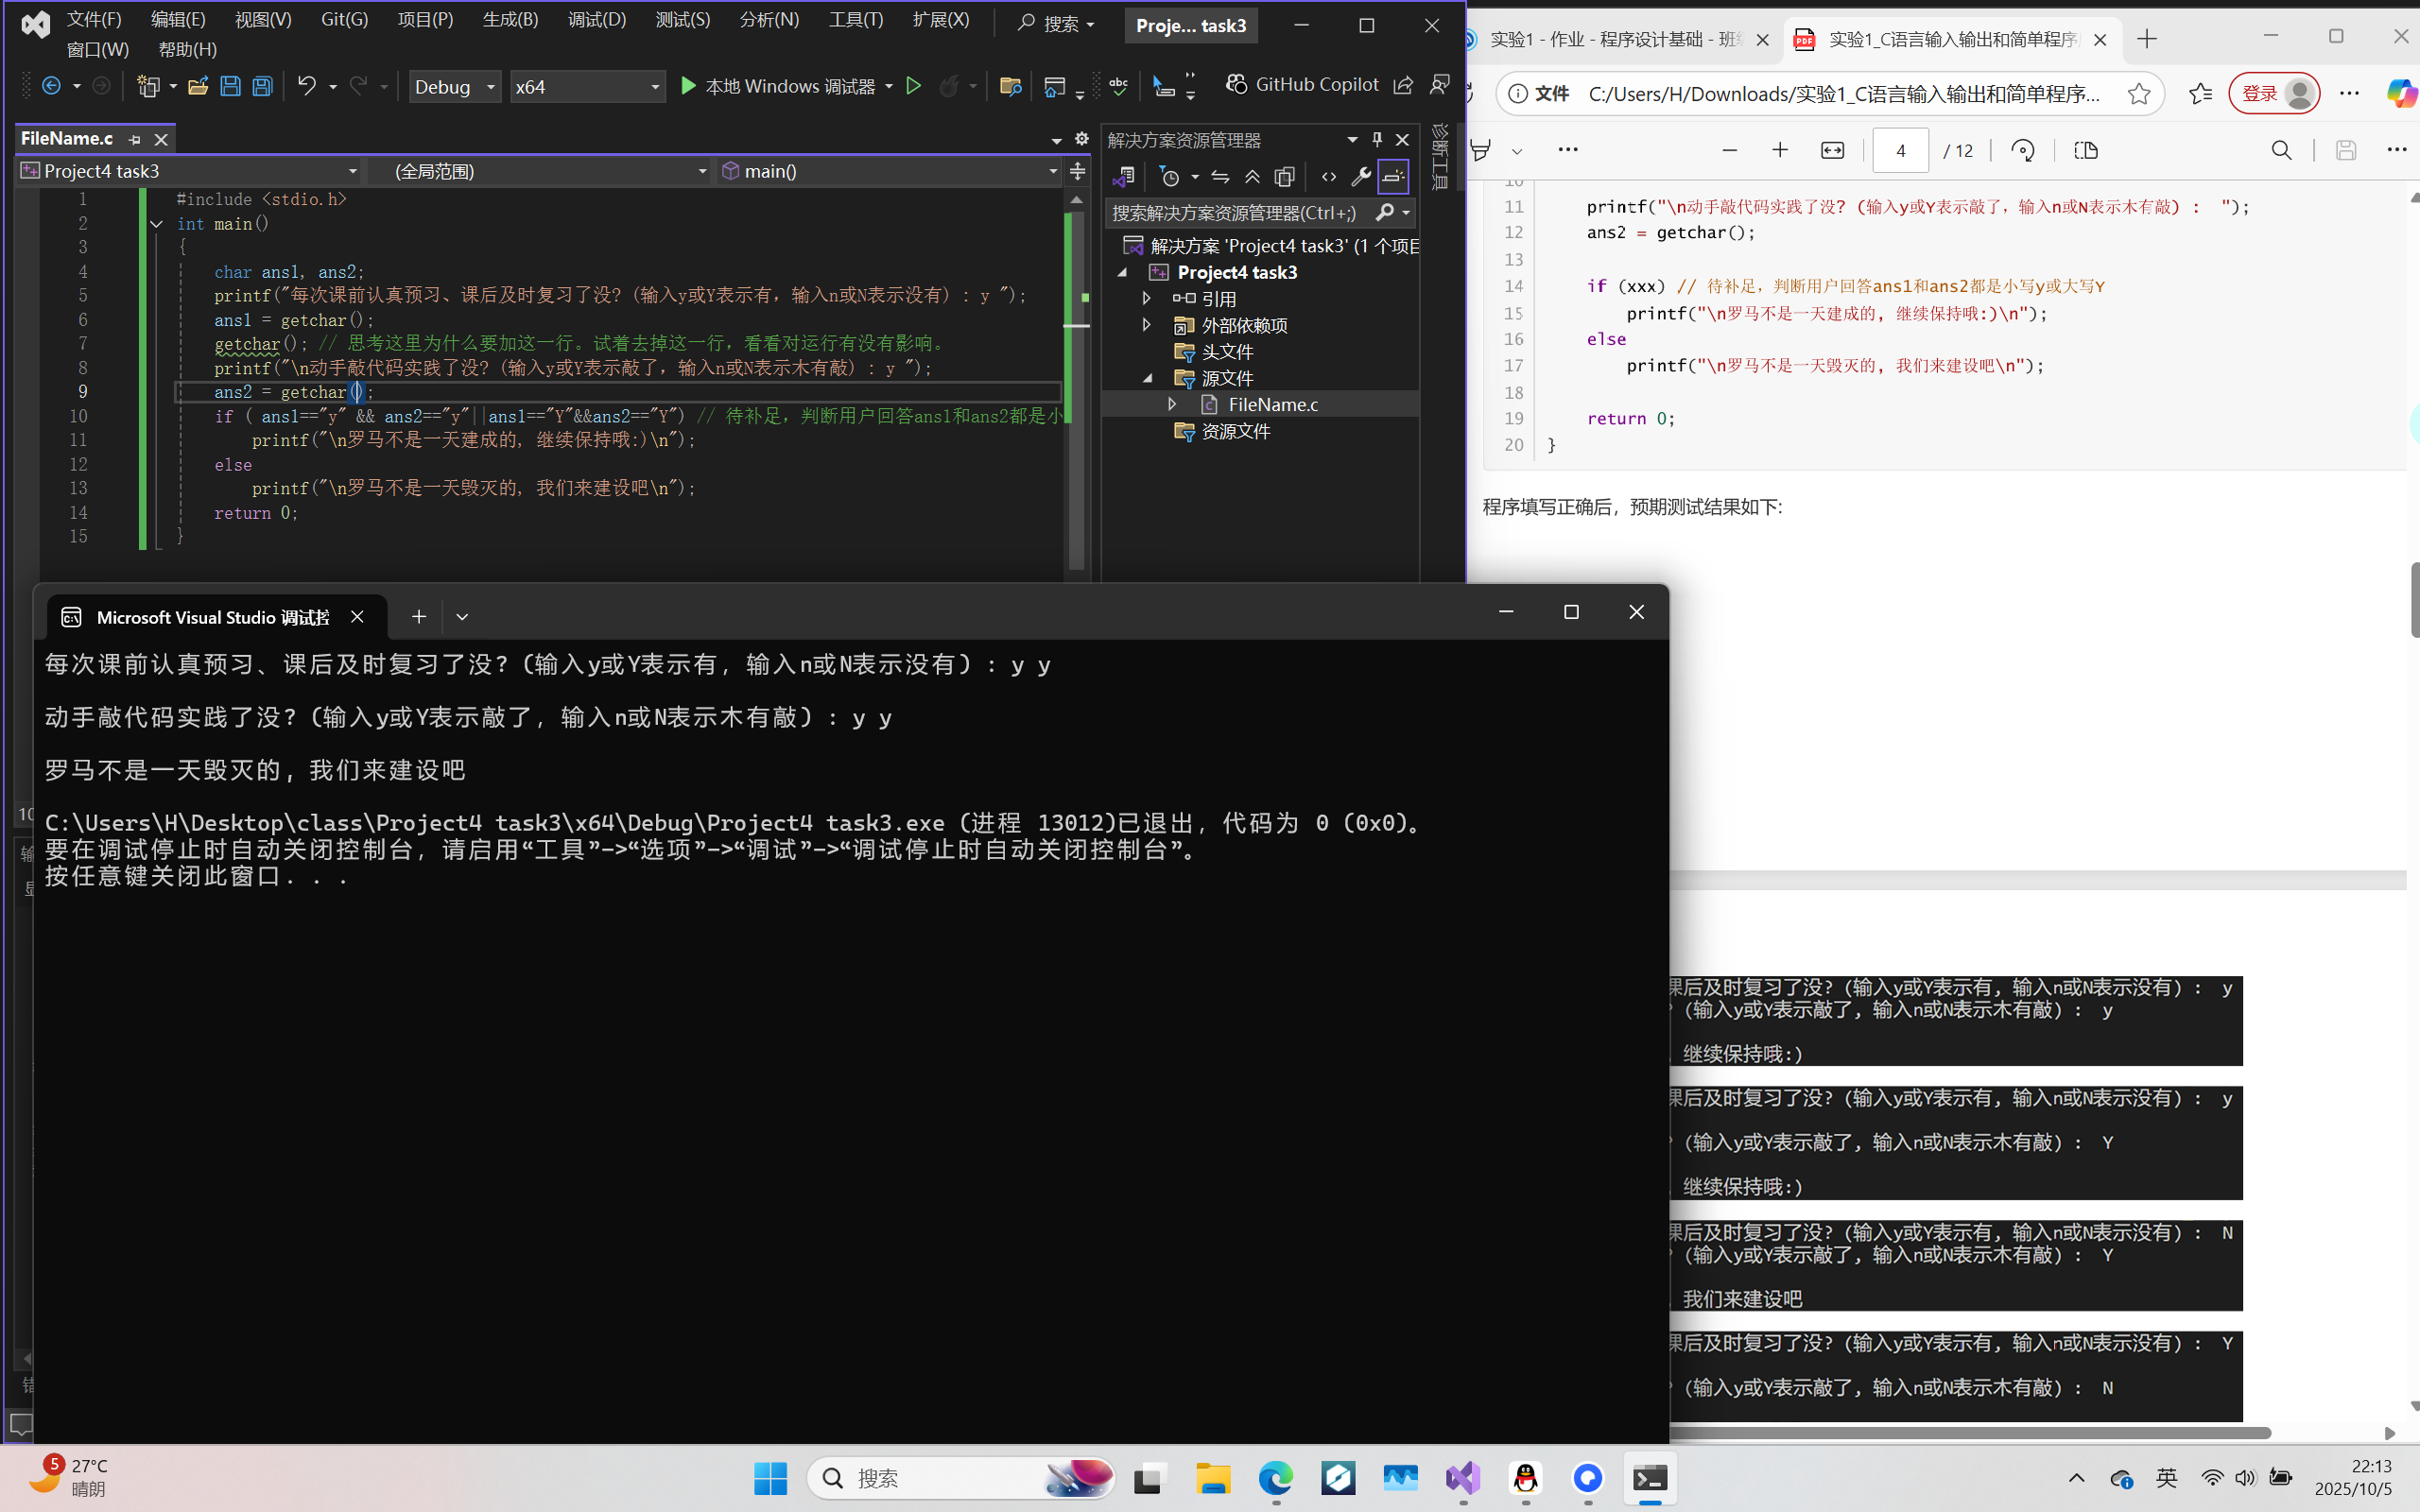
Task: Expand the 外部依赖项 tree node
Action: (1147, 325)
